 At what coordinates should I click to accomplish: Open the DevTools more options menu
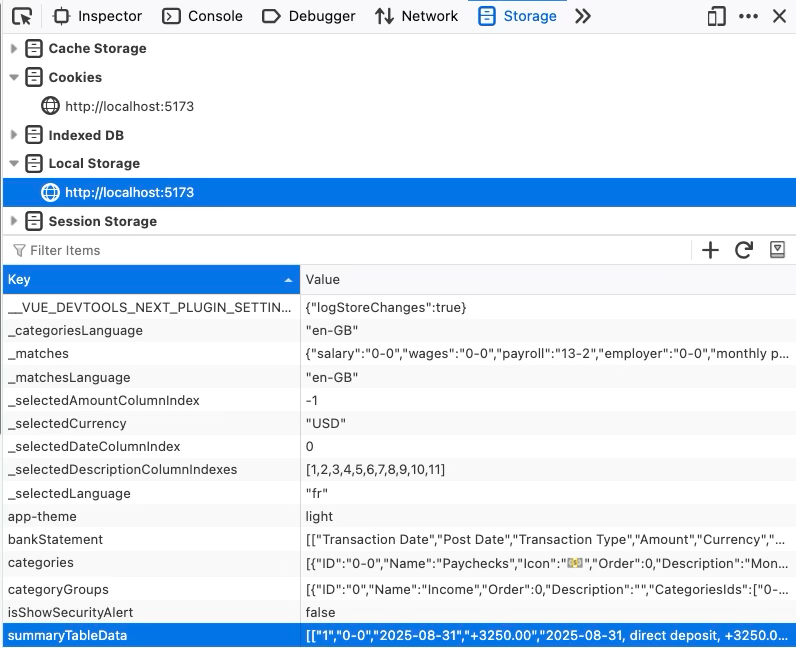pos(748,16)
